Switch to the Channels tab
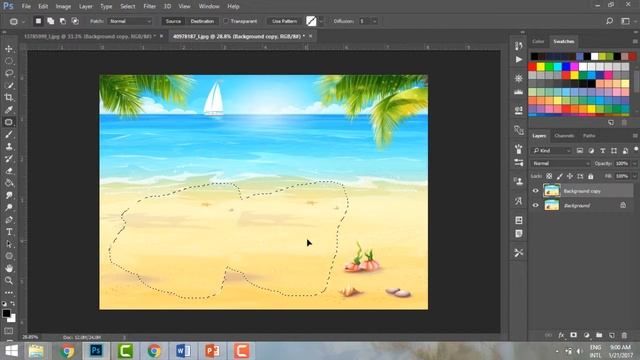This screenshot has width=640, height=360. point(564,136)
